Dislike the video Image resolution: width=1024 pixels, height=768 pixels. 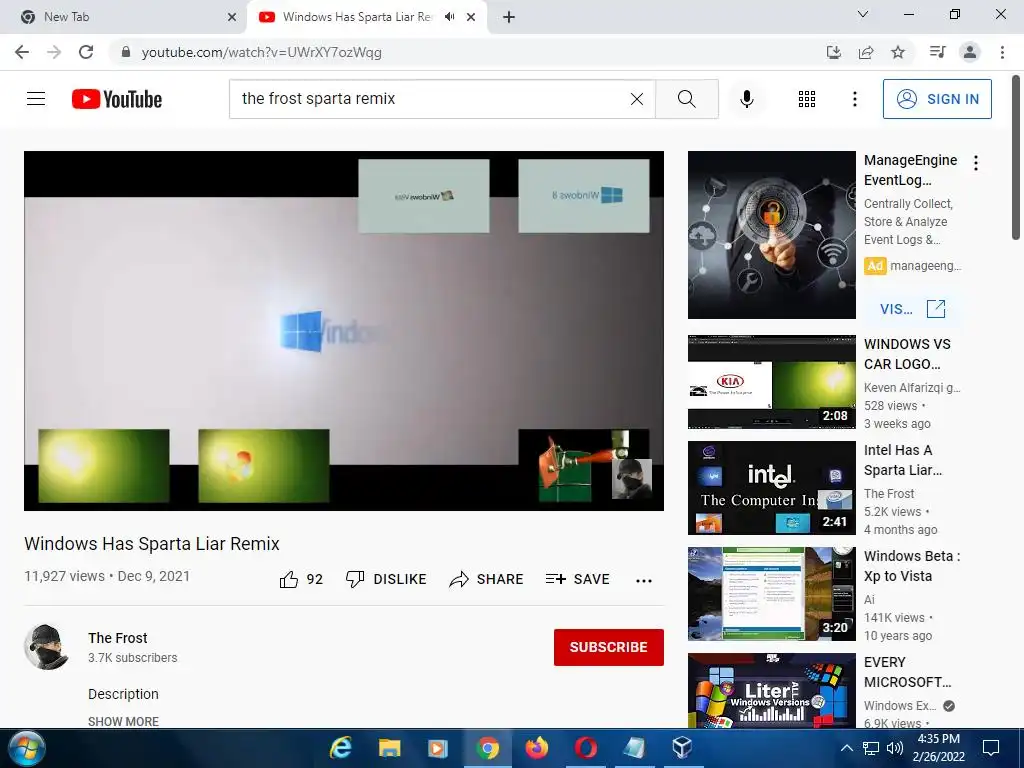point(386,579)
